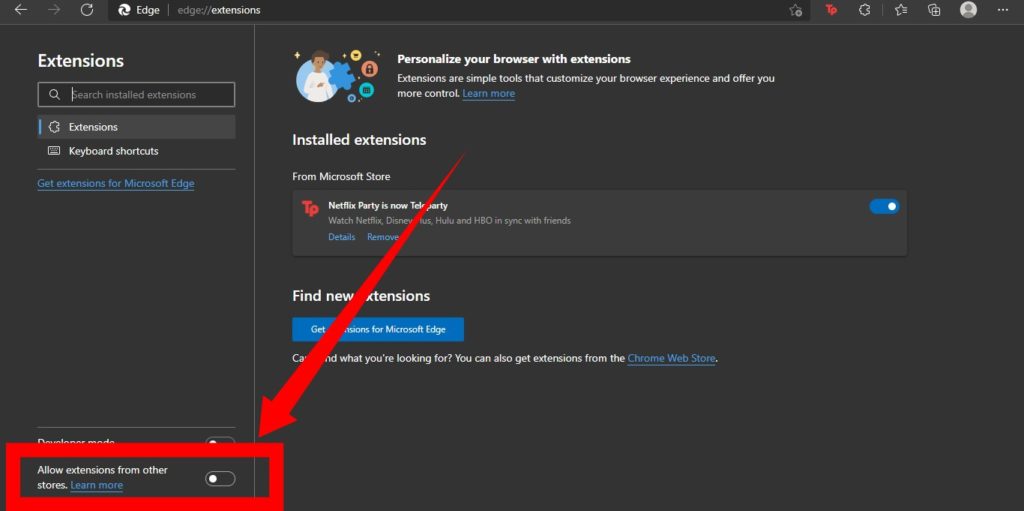Open the sidebar Get extensions for Microsoft Edge link
The image size is (1024, 511).
click(x=116, y=184)
